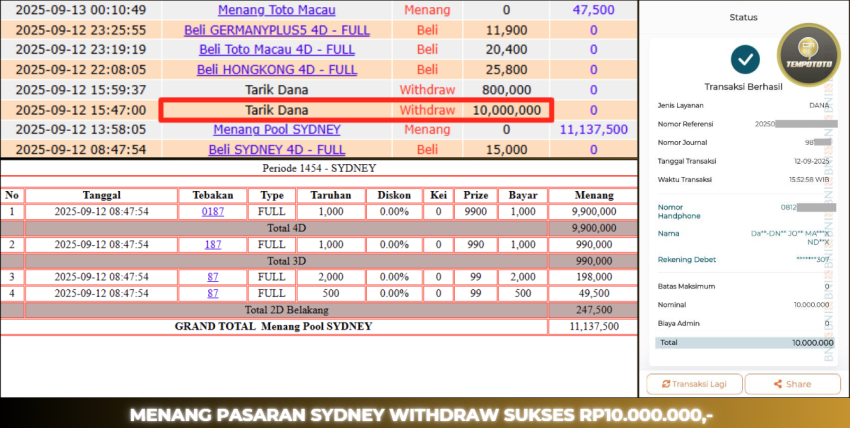
Task: Click the Nomor Handphone label
Action: 679,211
